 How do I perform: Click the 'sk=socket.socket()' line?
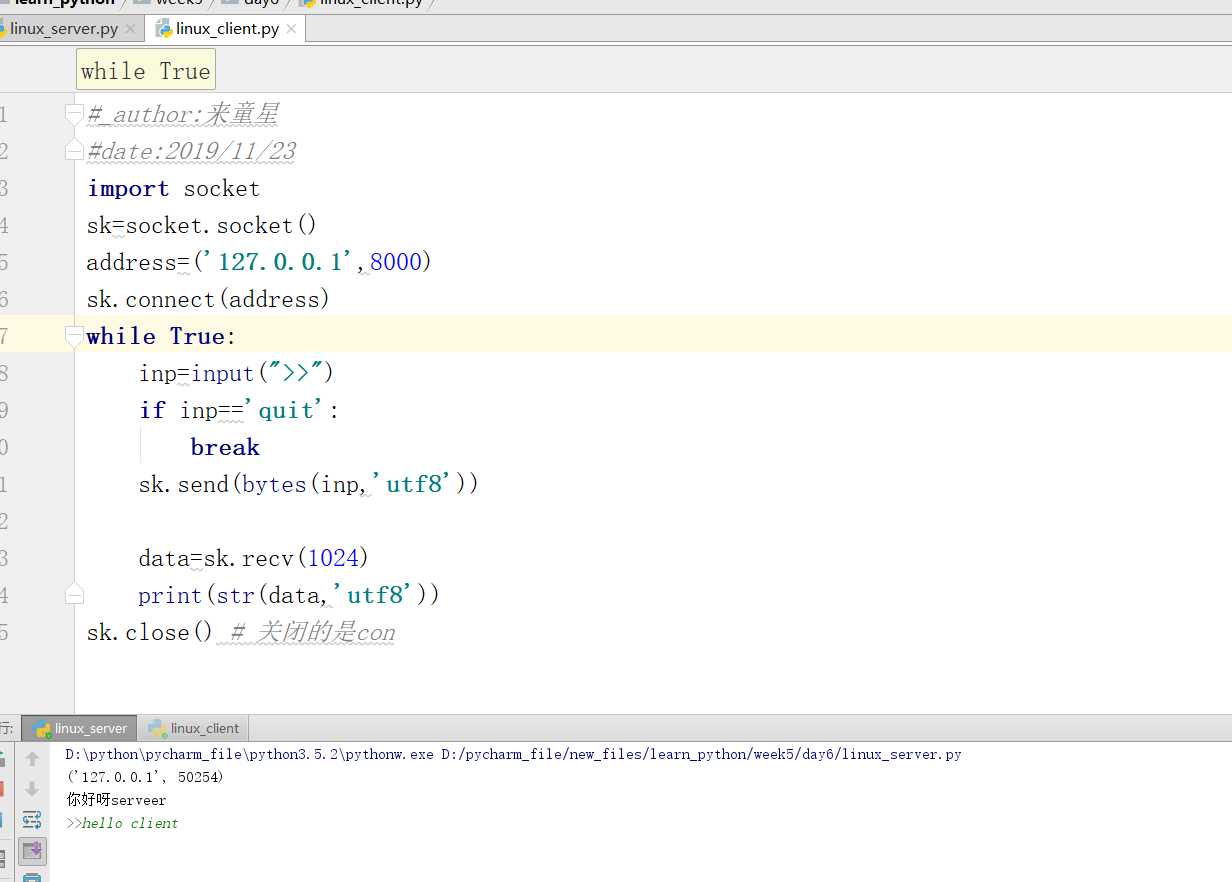pos(202,226)
